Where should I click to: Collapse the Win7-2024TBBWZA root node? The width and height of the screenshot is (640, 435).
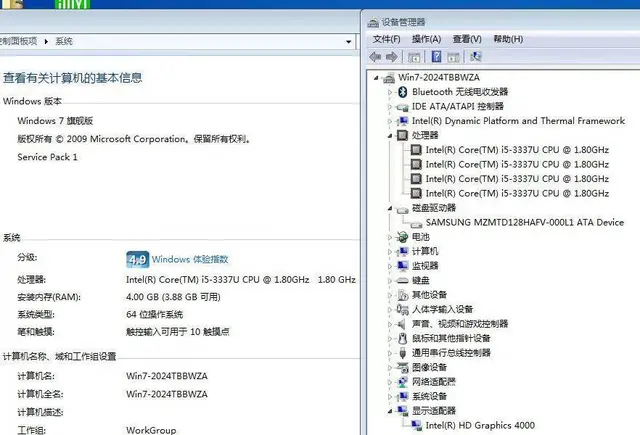pos(376,78)
